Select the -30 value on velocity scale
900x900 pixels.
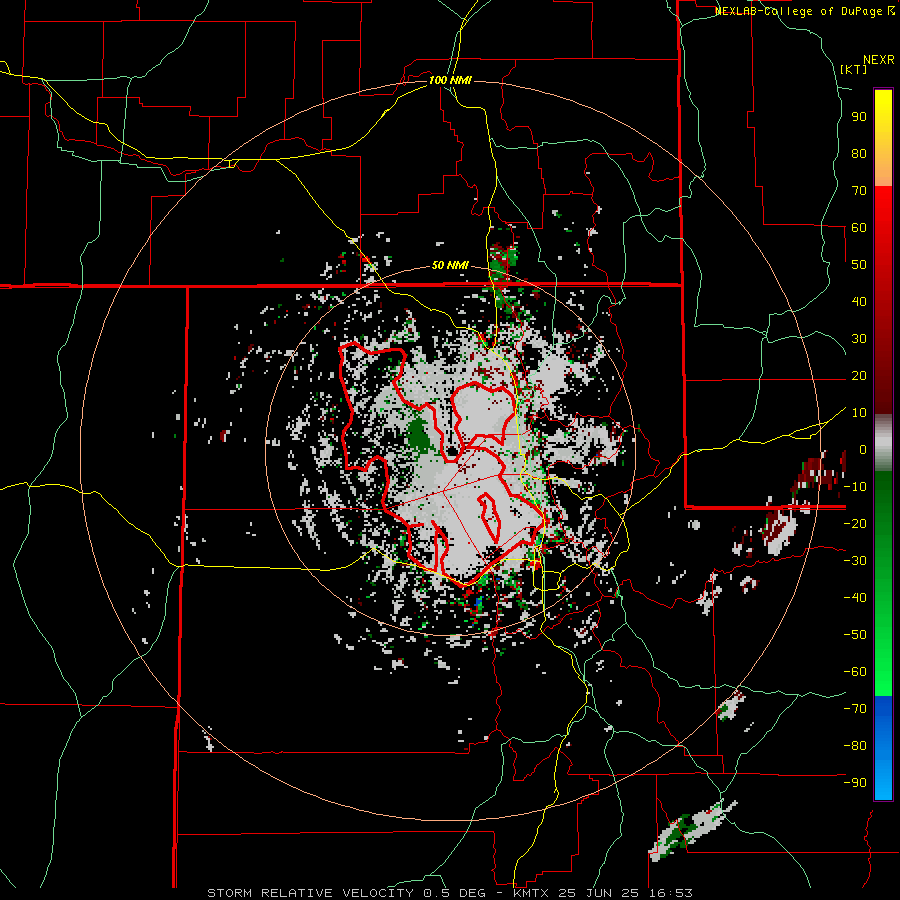click(x=855, y=561)
